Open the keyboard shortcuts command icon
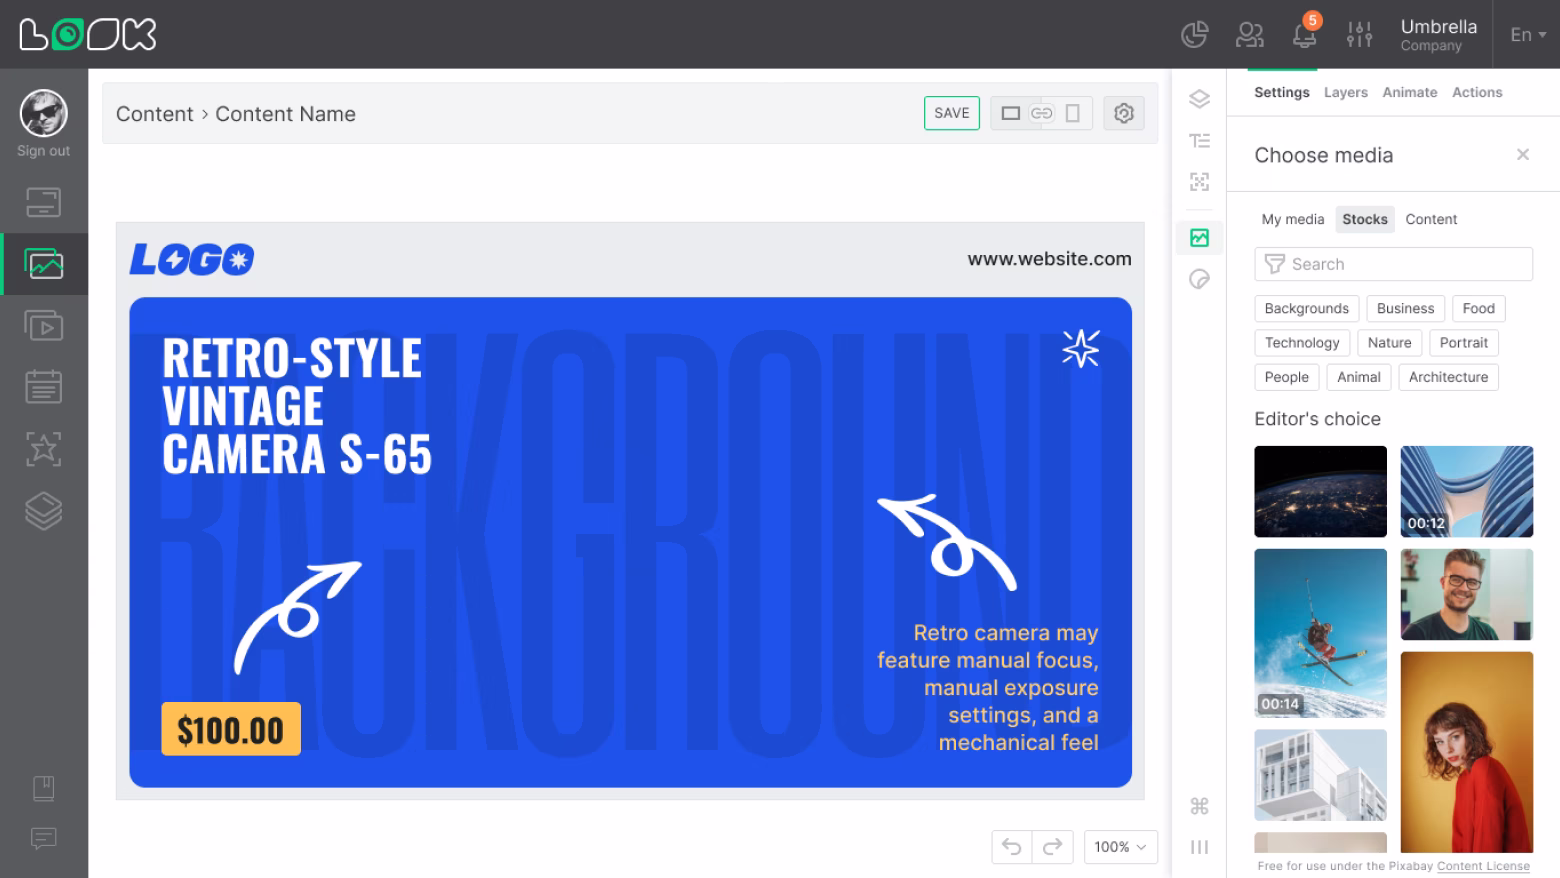Screen dimensions: 1560x878 1200,806
